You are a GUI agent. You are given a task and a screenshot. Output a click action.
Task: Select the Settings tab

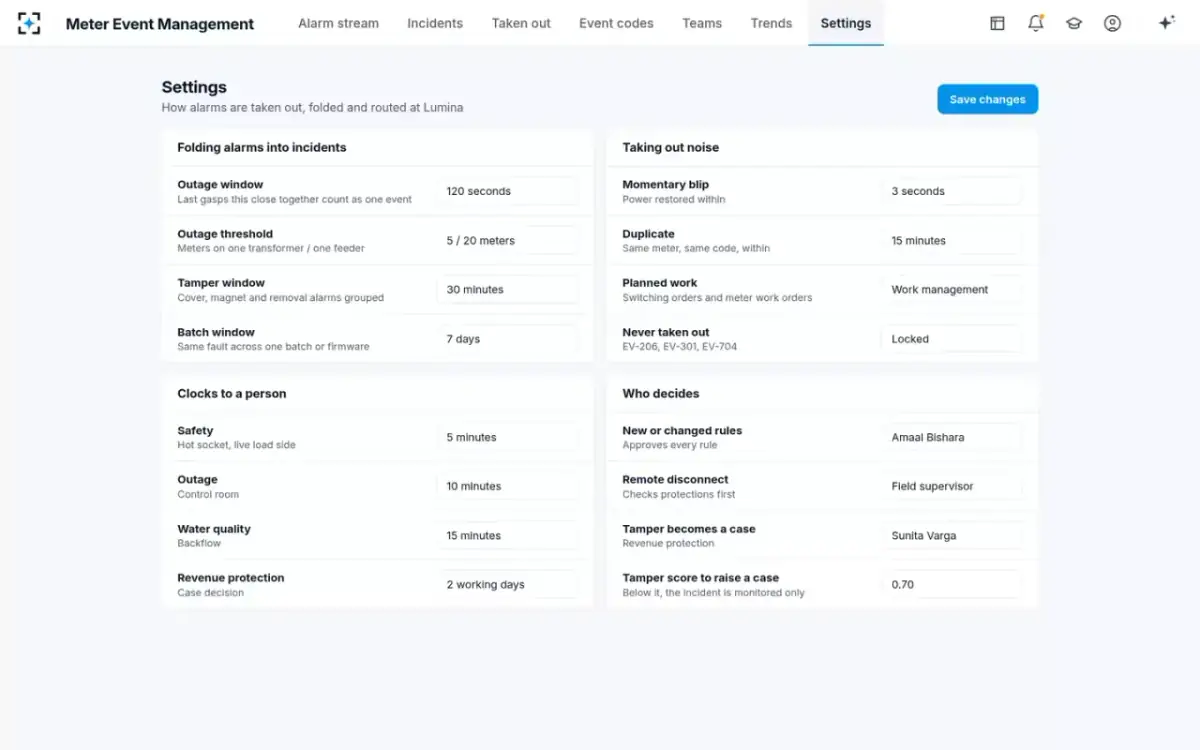[846, 23]
